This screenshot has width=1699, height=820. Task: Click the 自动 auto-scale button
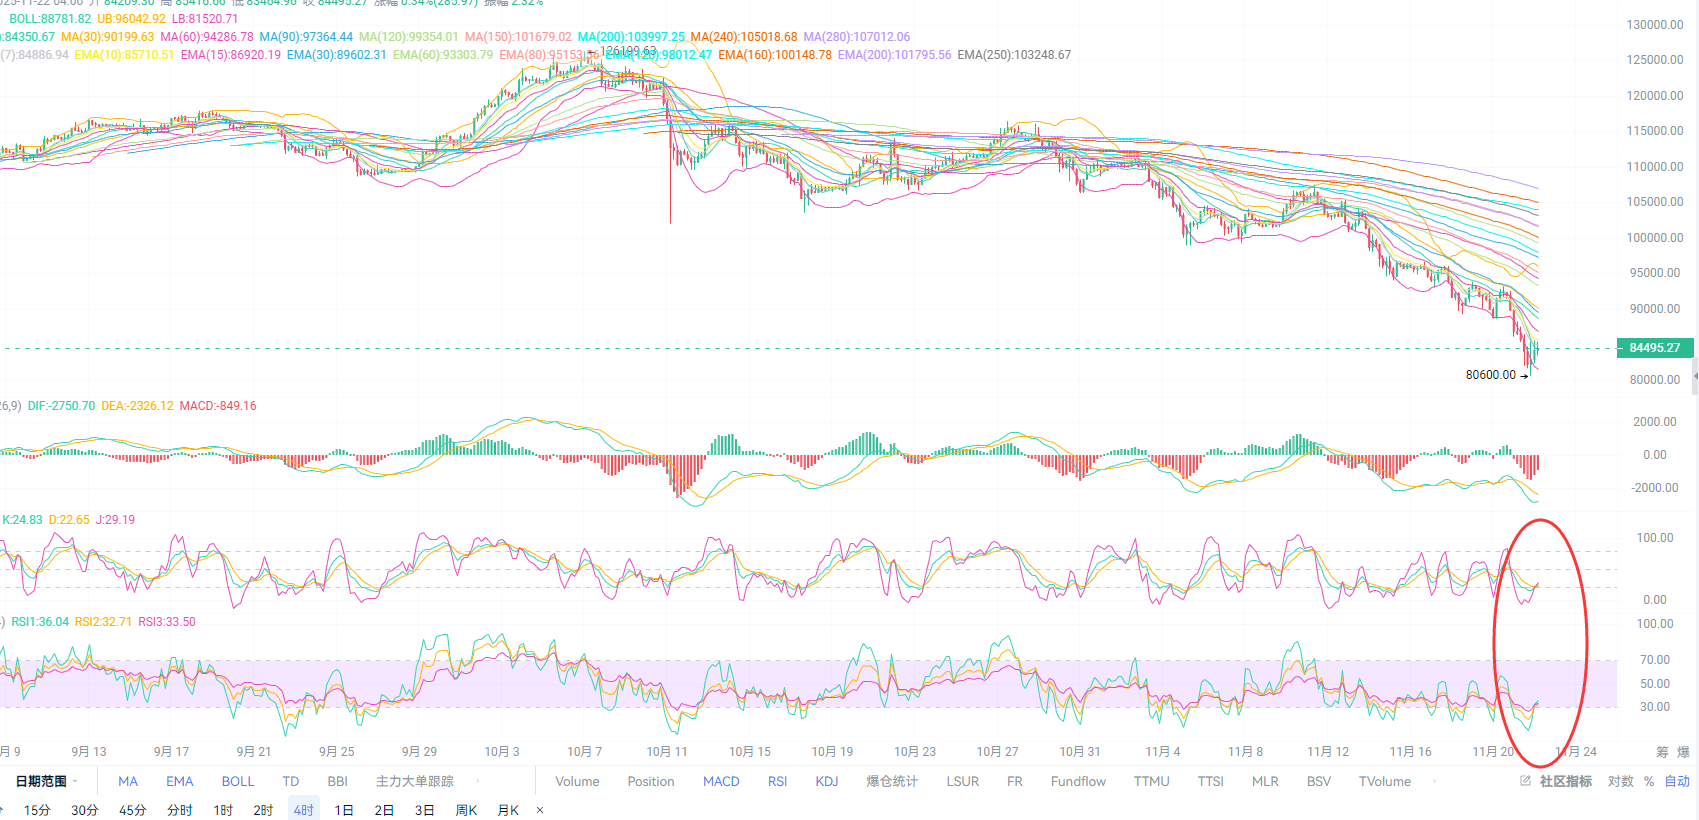pyautogui.click(x=1677, y=781)
